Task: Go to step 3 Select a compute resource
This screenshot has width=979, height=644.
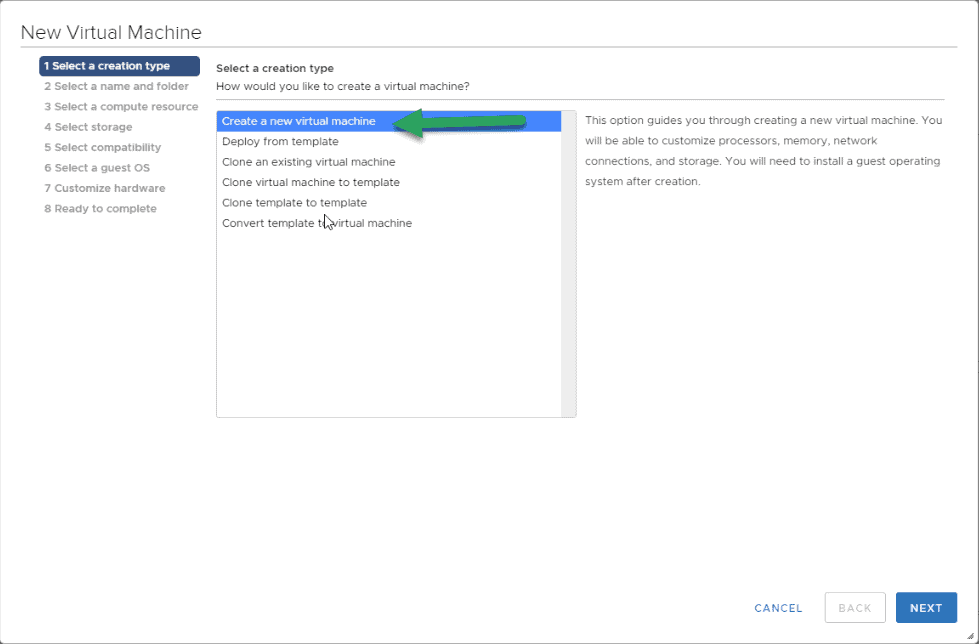Action: (121, 107)
